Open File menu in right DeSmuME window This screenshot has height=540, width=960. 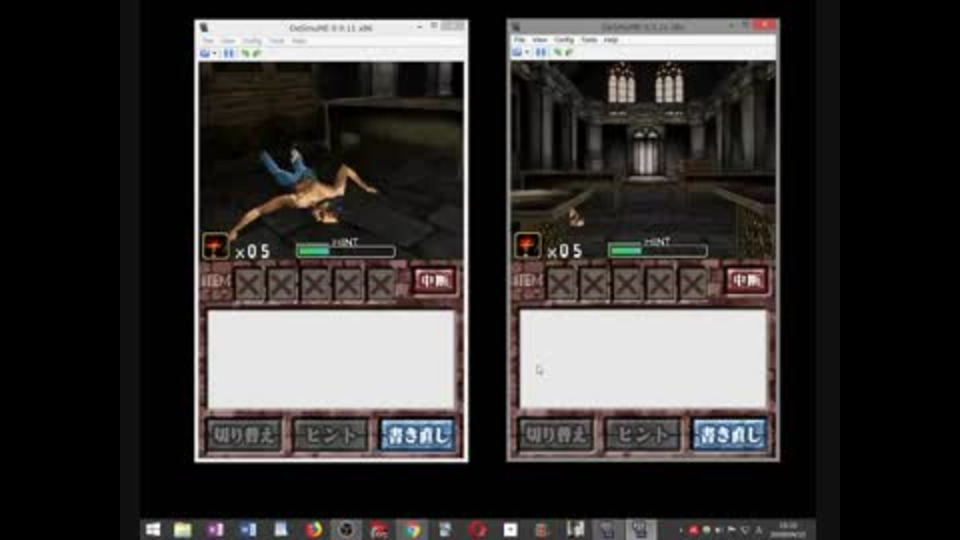point(520,40)
